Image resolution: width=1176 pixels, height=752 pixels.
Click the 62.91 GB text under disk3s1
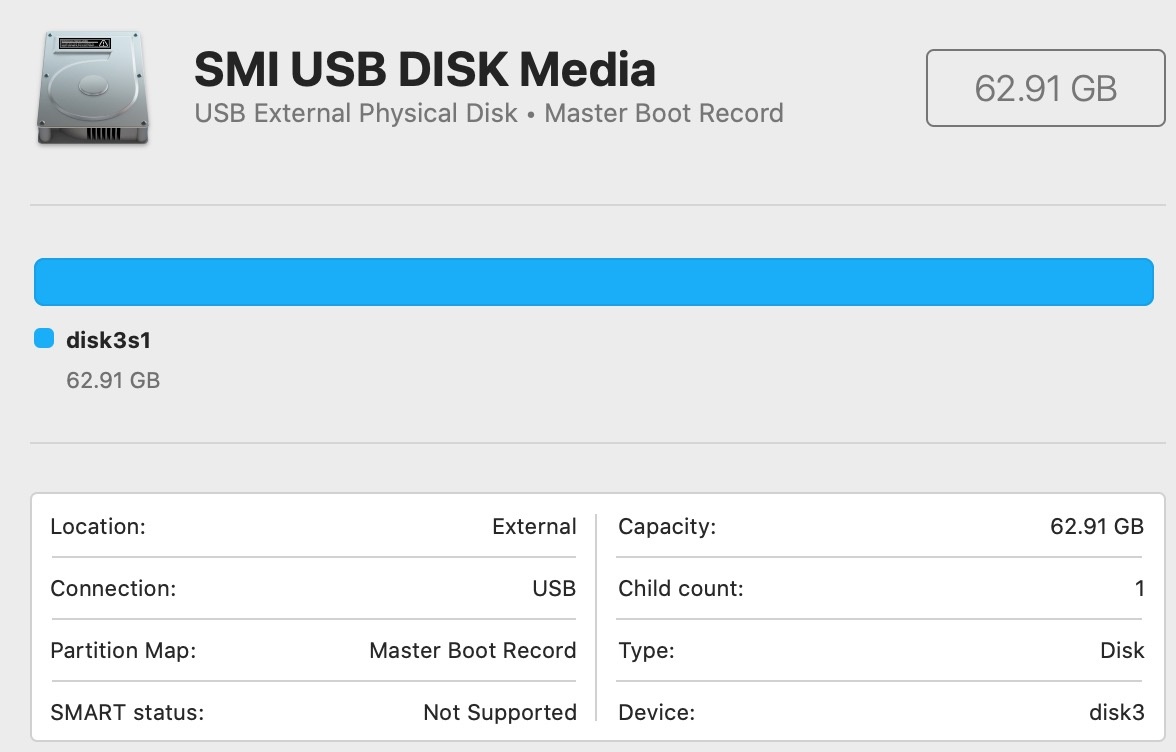(113, 380)
